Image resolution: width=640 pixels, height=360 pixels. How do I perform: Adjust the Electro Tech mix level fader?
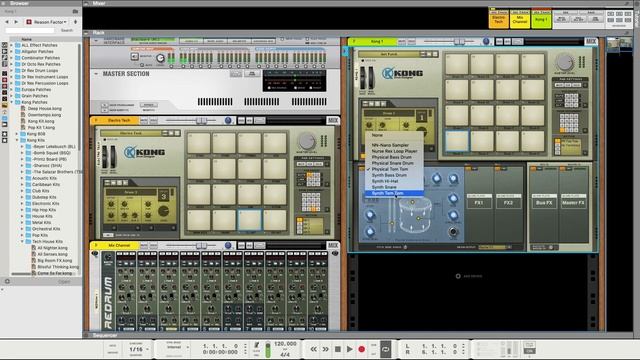pyautogui.click(x=201, y=120)
